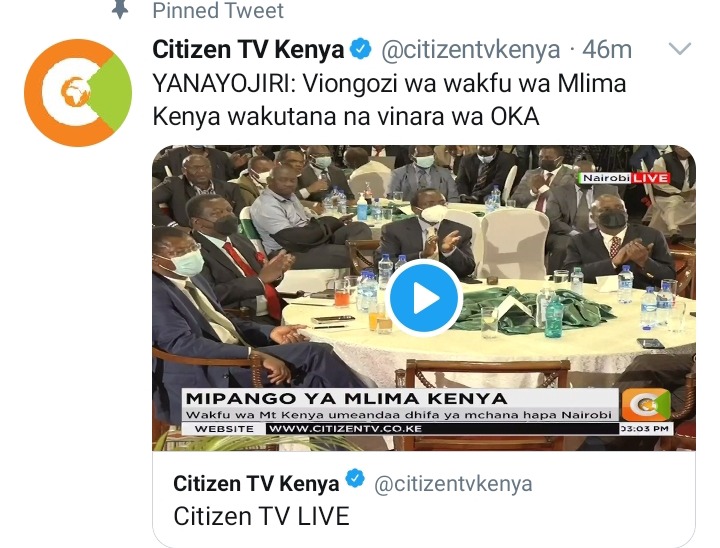Play the Citizen TV live video
This screenshot has height=548, width=720.
(x=424, y=298)
